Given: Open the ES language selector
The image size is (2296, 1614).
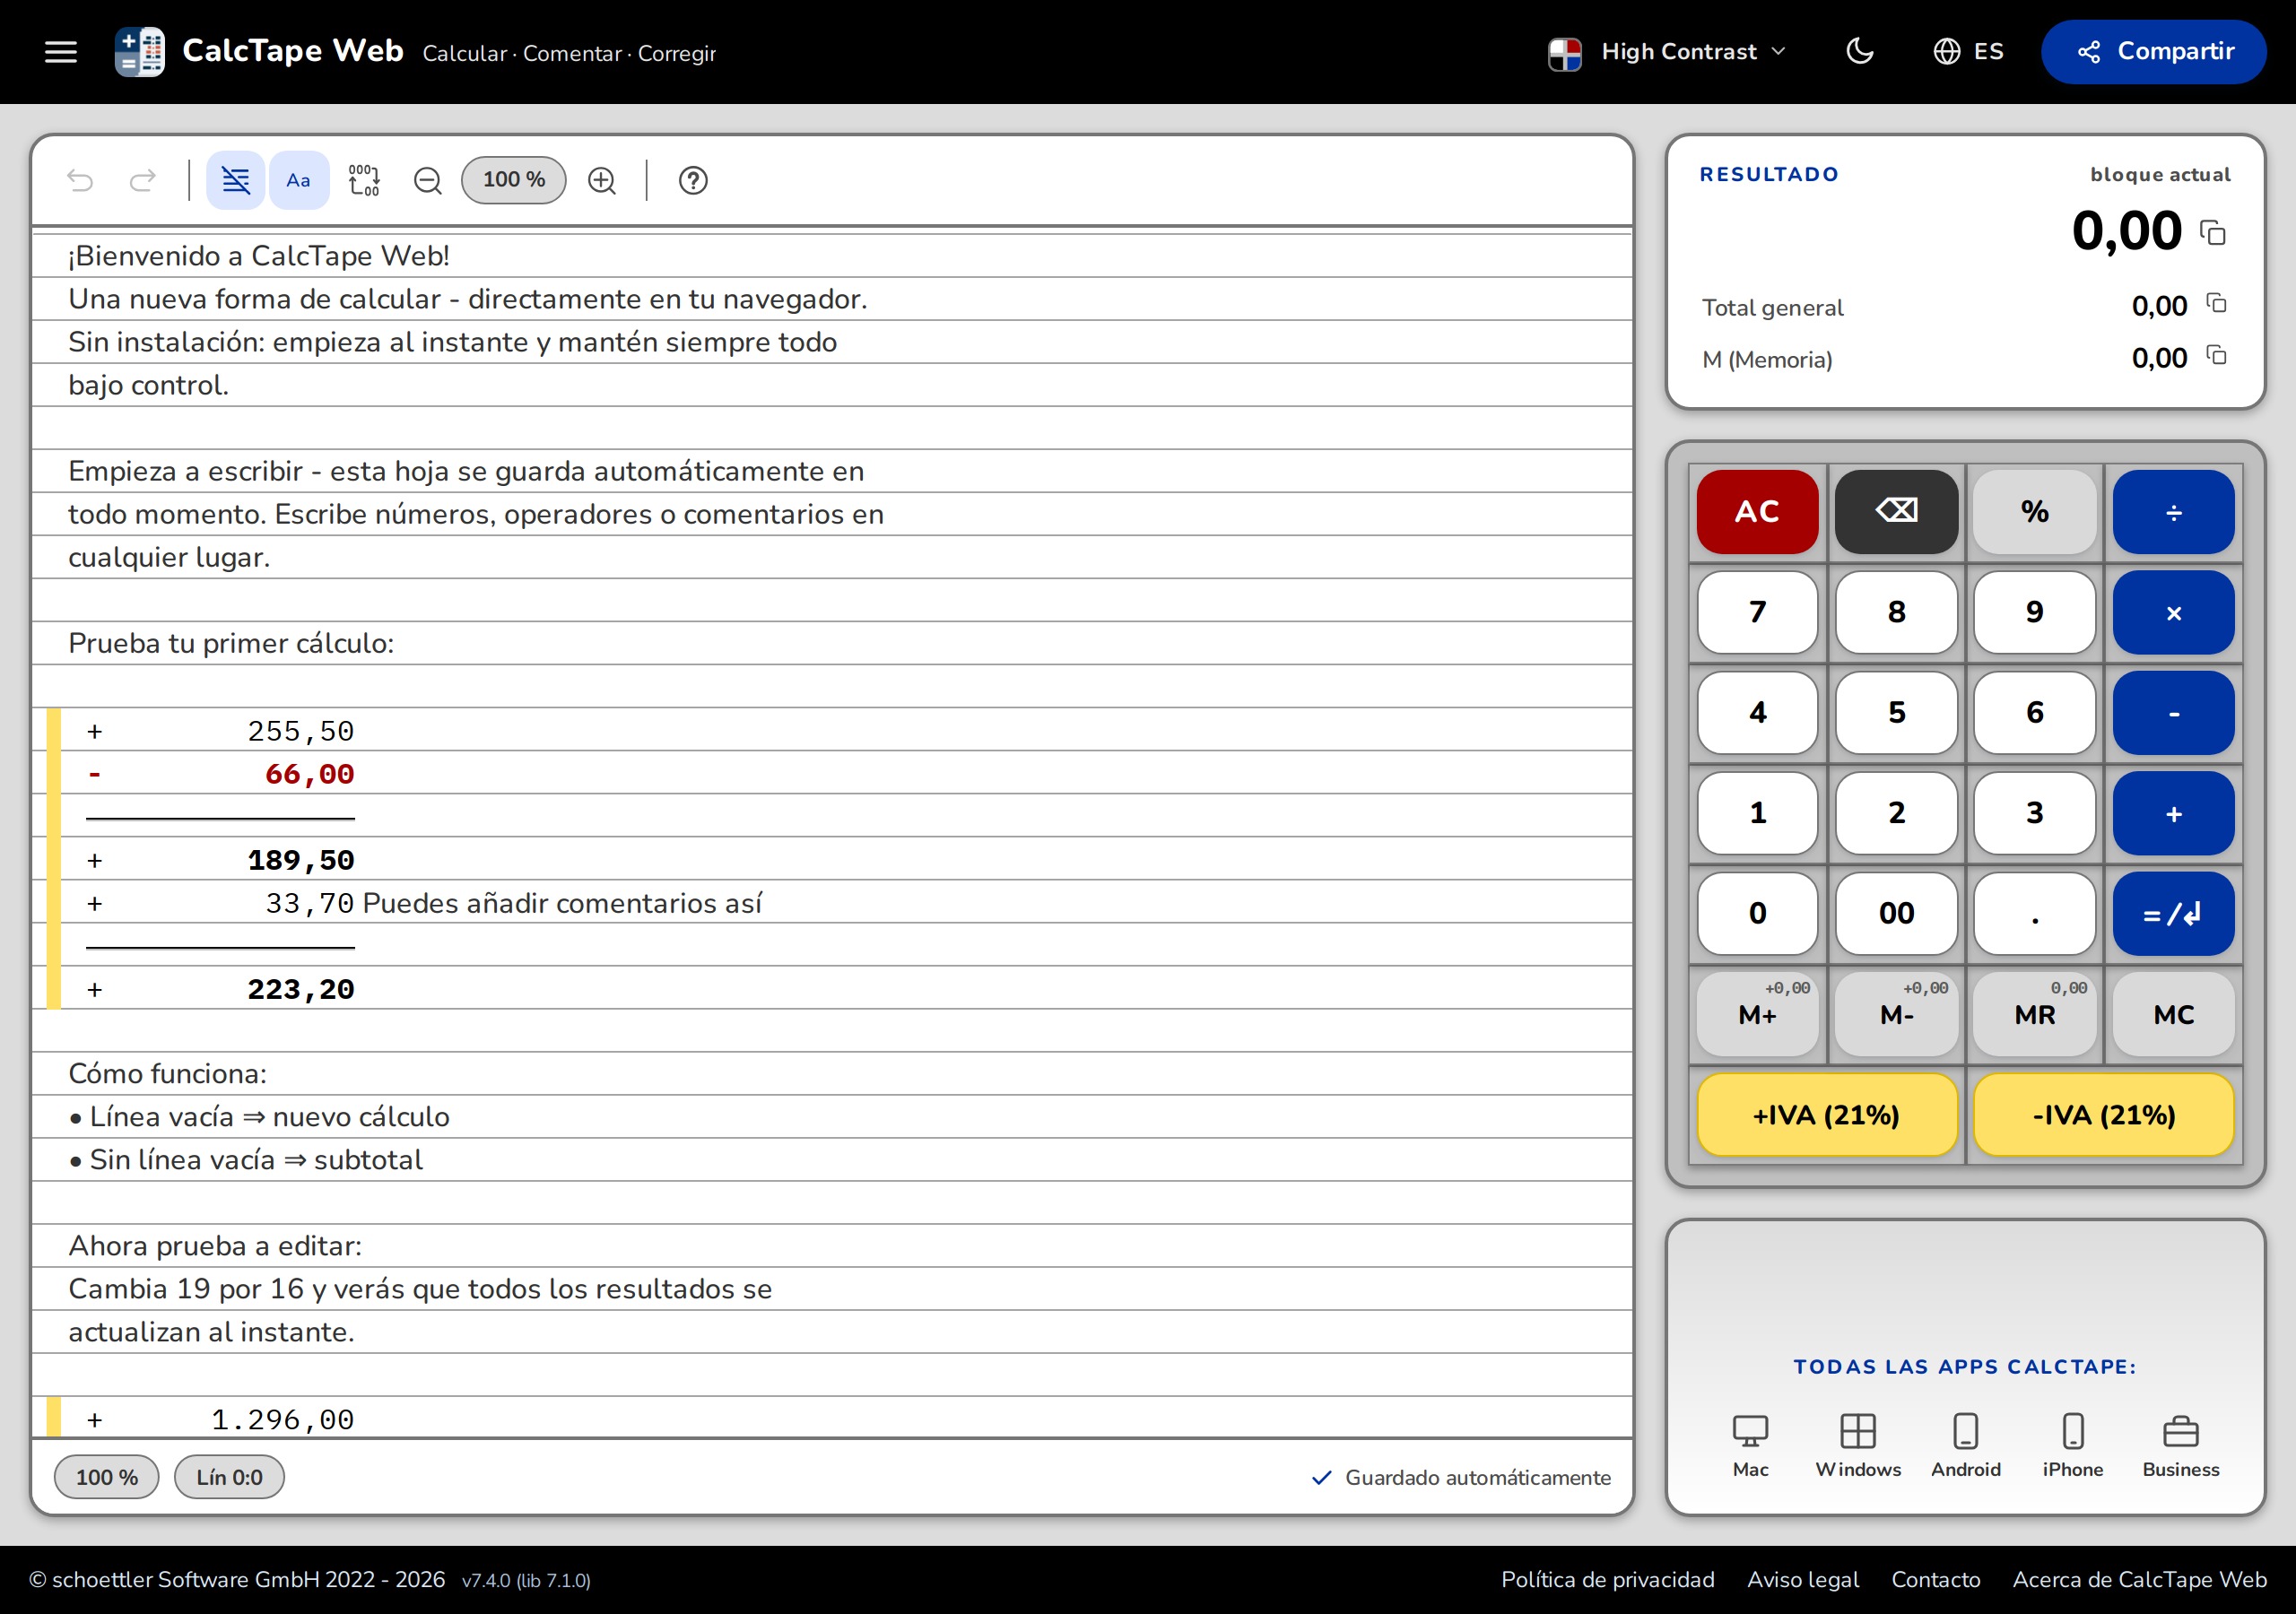Looking at the screenshot, I should point(1968,52).
